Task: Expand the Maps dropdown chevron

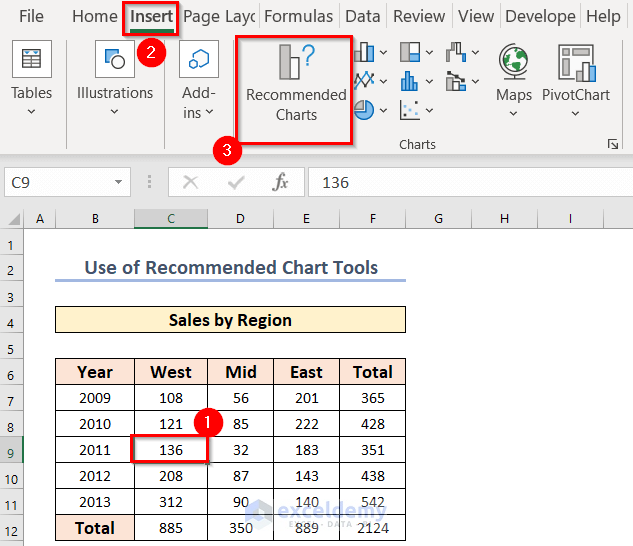Action: tap(513, 114)
